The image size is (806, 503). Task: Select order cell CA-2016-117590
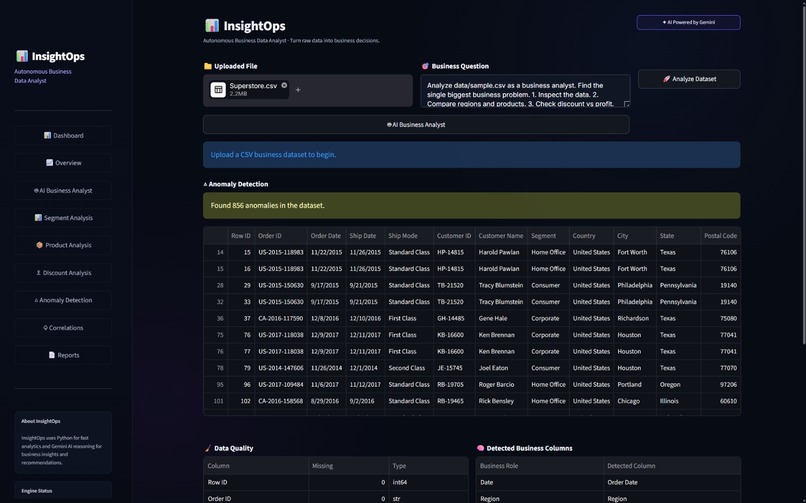[x=281, y=319]
